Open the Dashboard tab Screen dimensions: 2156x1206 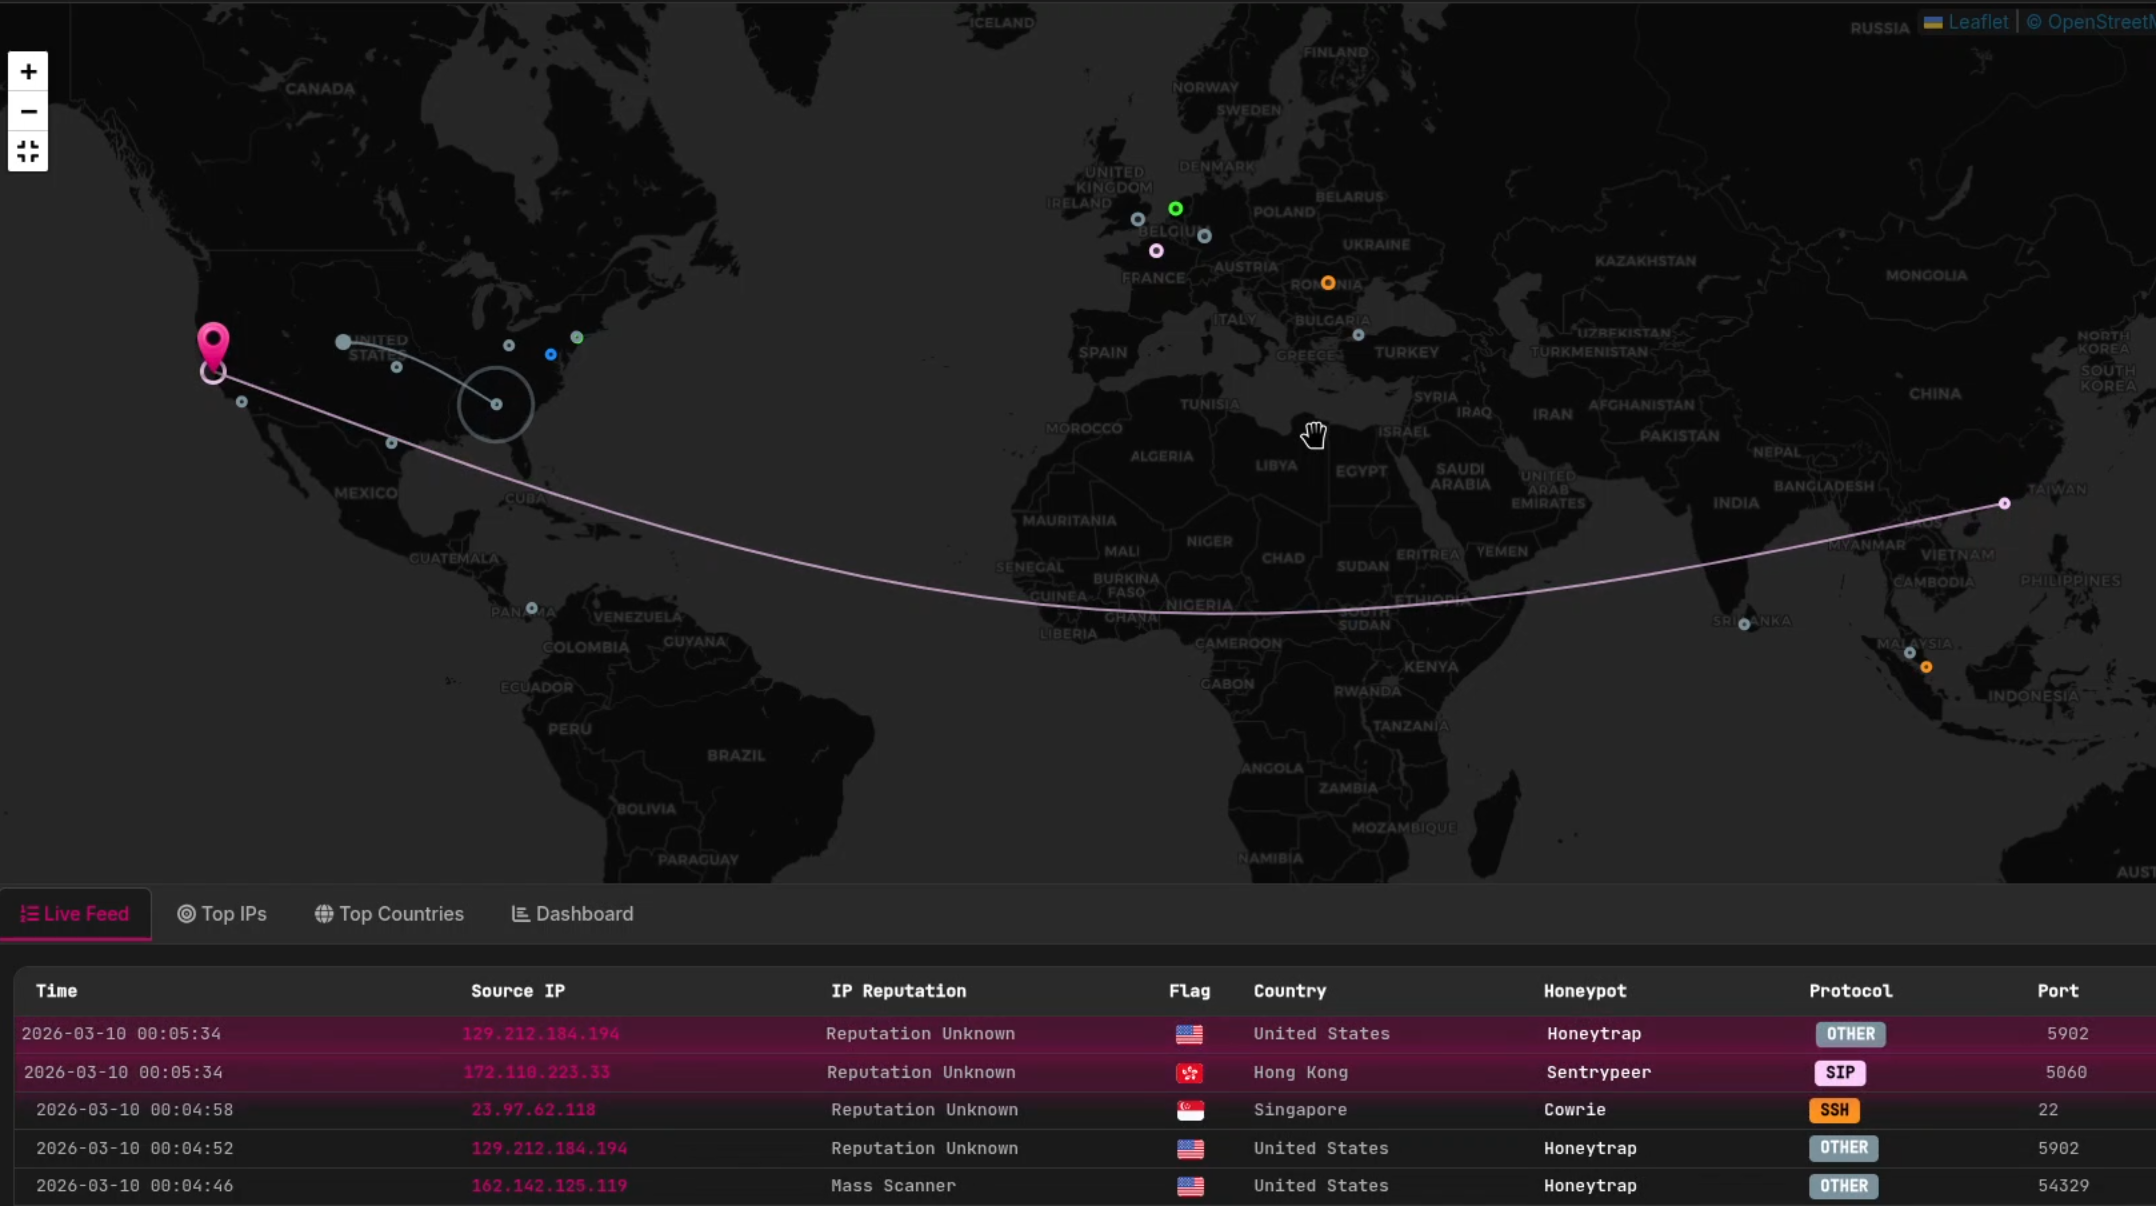(573, 914)
